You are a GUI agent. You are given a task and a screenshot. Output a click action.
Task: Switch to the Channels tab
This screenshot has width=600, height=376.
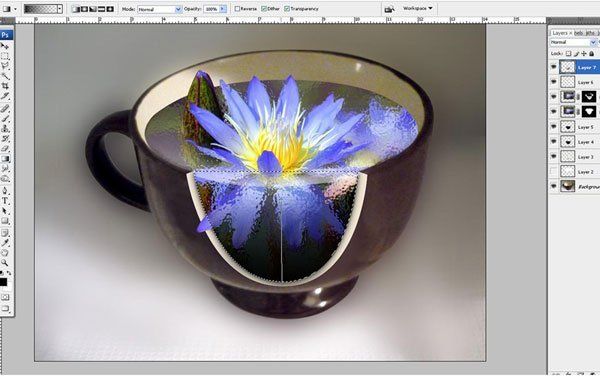(x=578, y=33)
